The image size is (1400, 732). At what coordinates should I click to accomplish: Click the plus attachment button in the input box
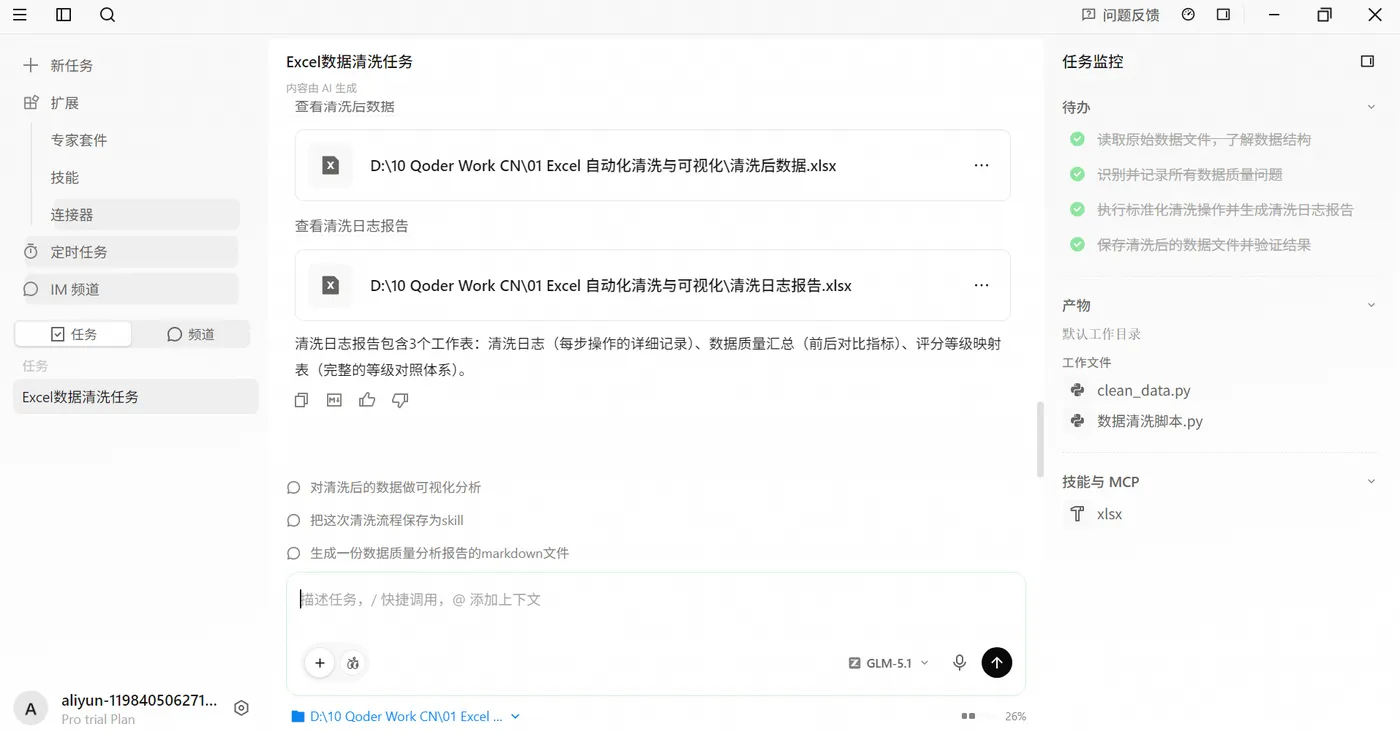point(320,662)
